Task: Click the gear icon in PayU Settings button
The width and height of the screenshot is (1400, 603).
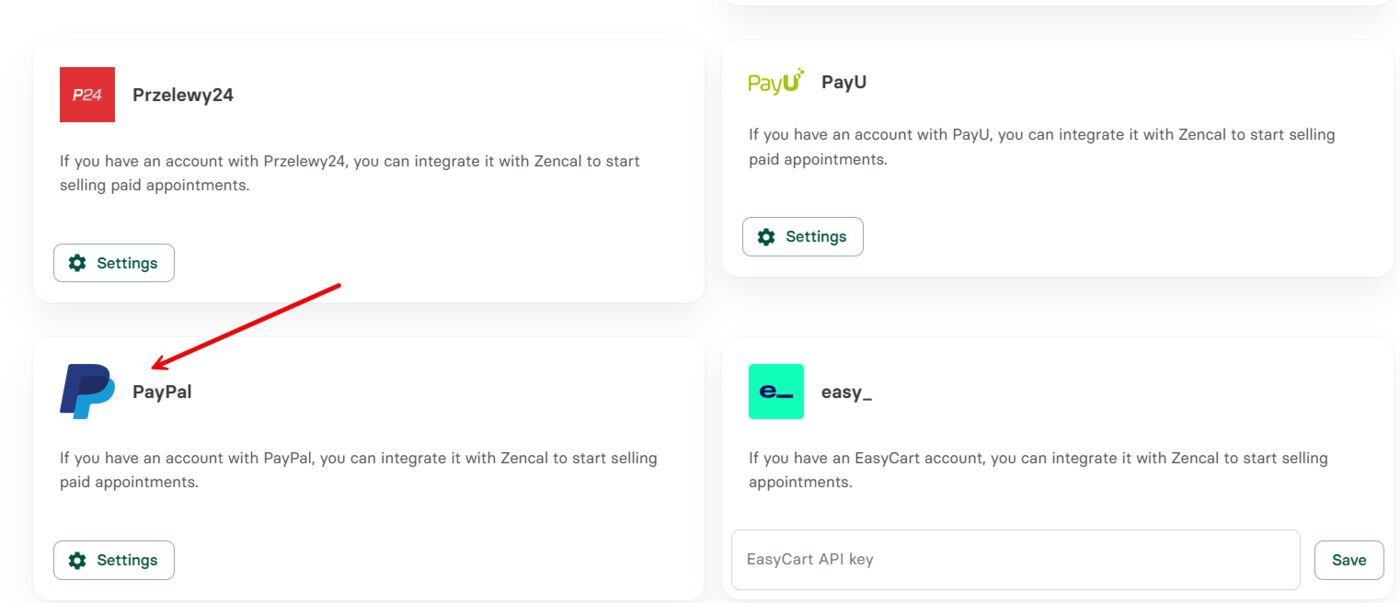Action: (x=765, y=236)
